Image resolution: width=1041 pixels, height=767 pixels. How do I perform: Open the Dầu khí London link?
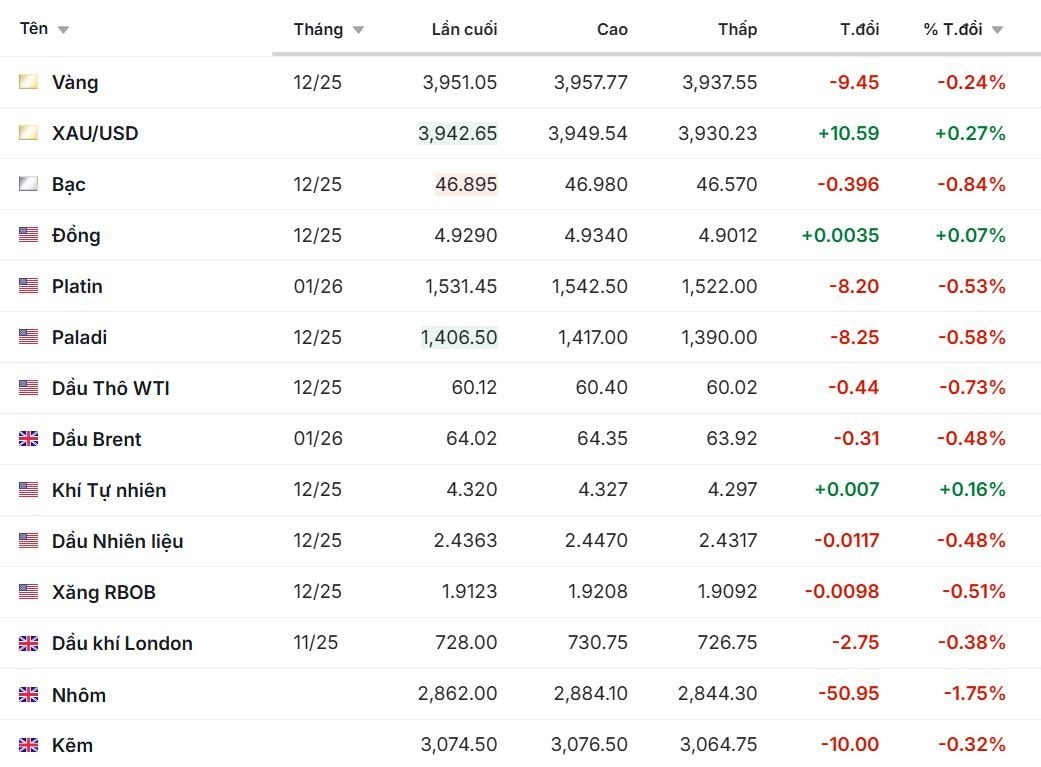122,643
